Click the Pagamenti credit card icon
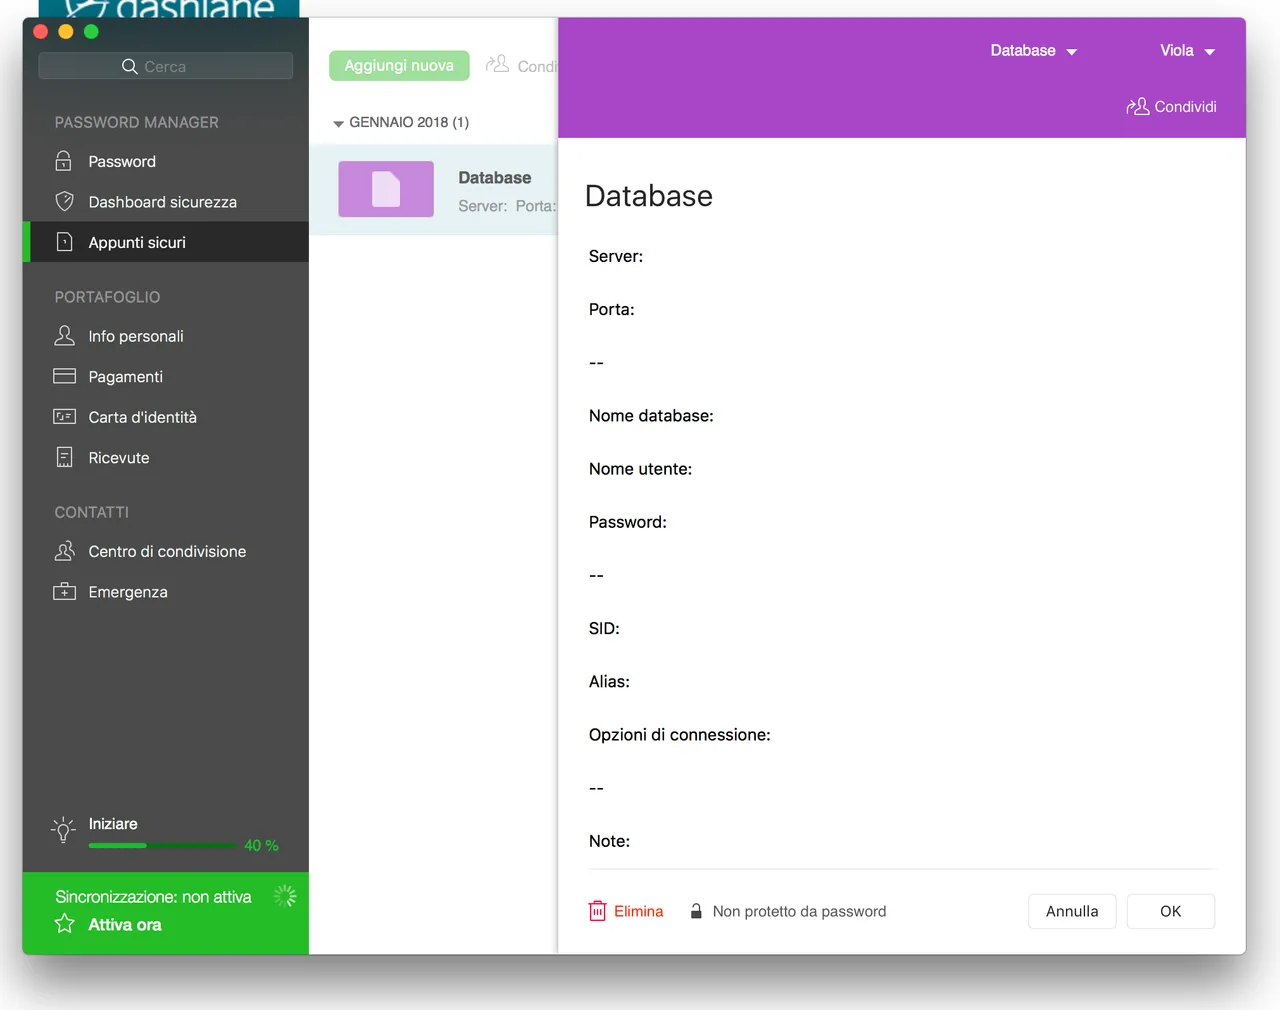Image resolution: width=1280 pixels, height=1010 pixels. pyautogui.click(x=64, y=376)
